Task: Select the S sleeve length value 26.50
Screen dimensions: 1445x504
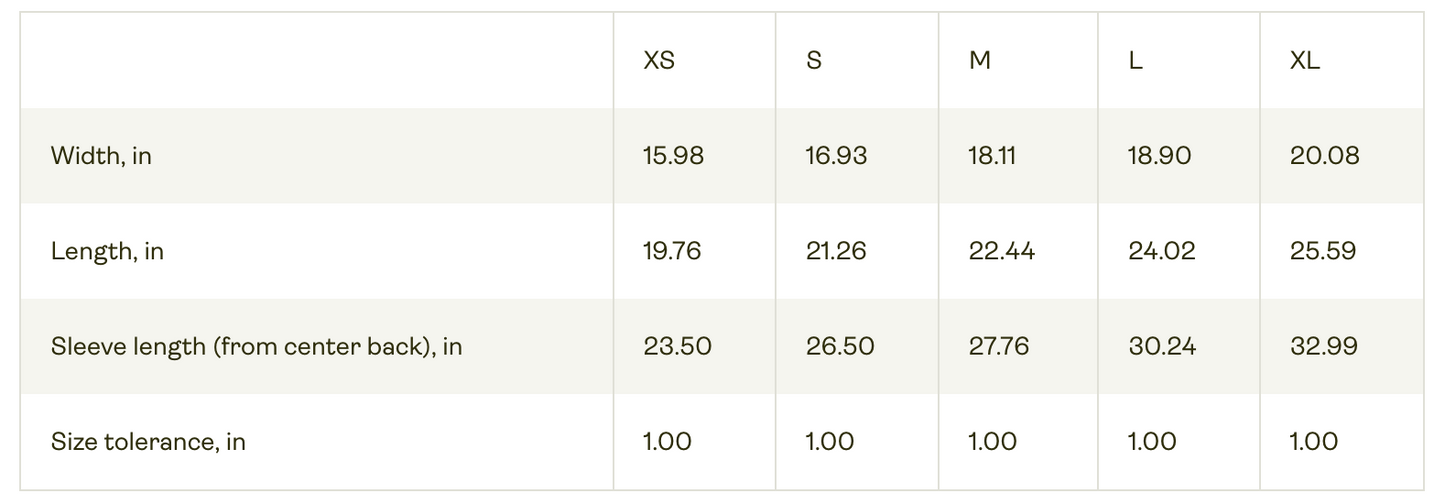Action: (840, 347)
